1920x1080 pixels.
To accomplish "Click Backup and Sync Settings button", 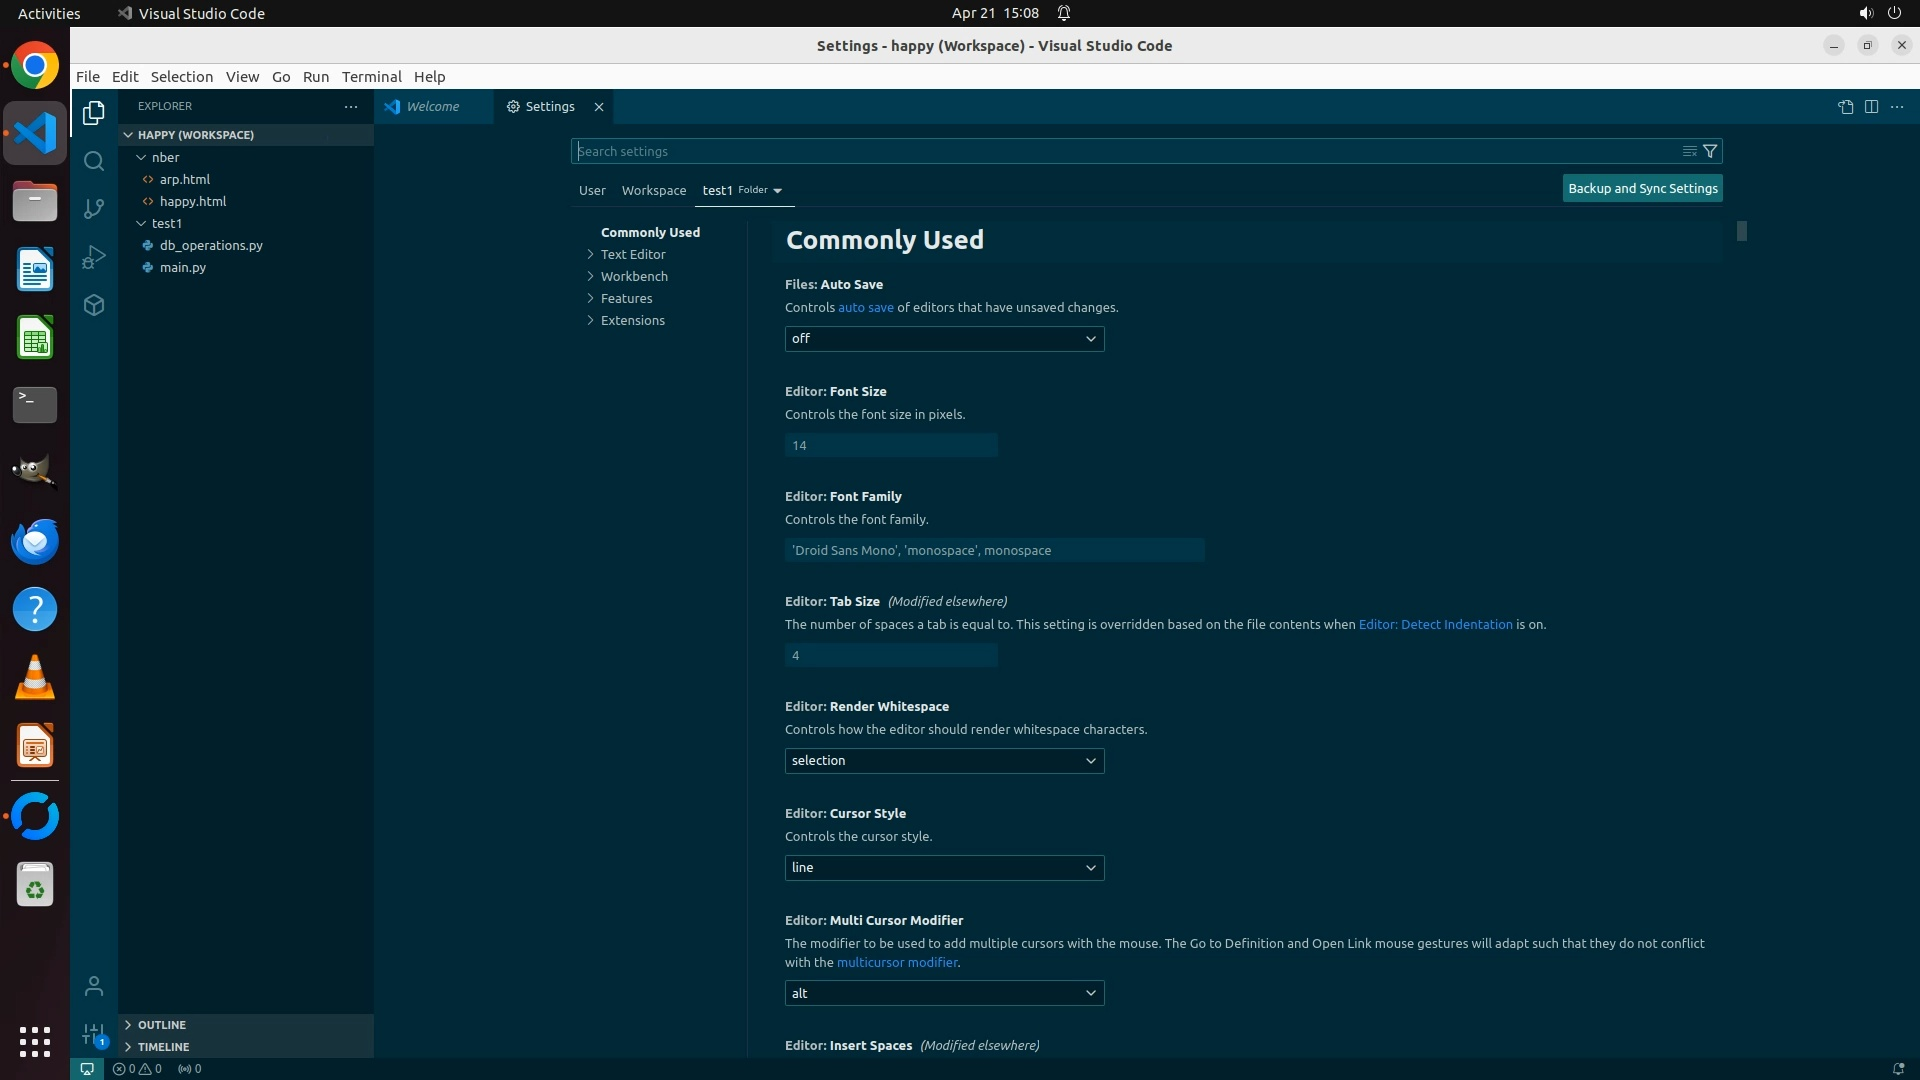I will click(x=1642, y=188).
